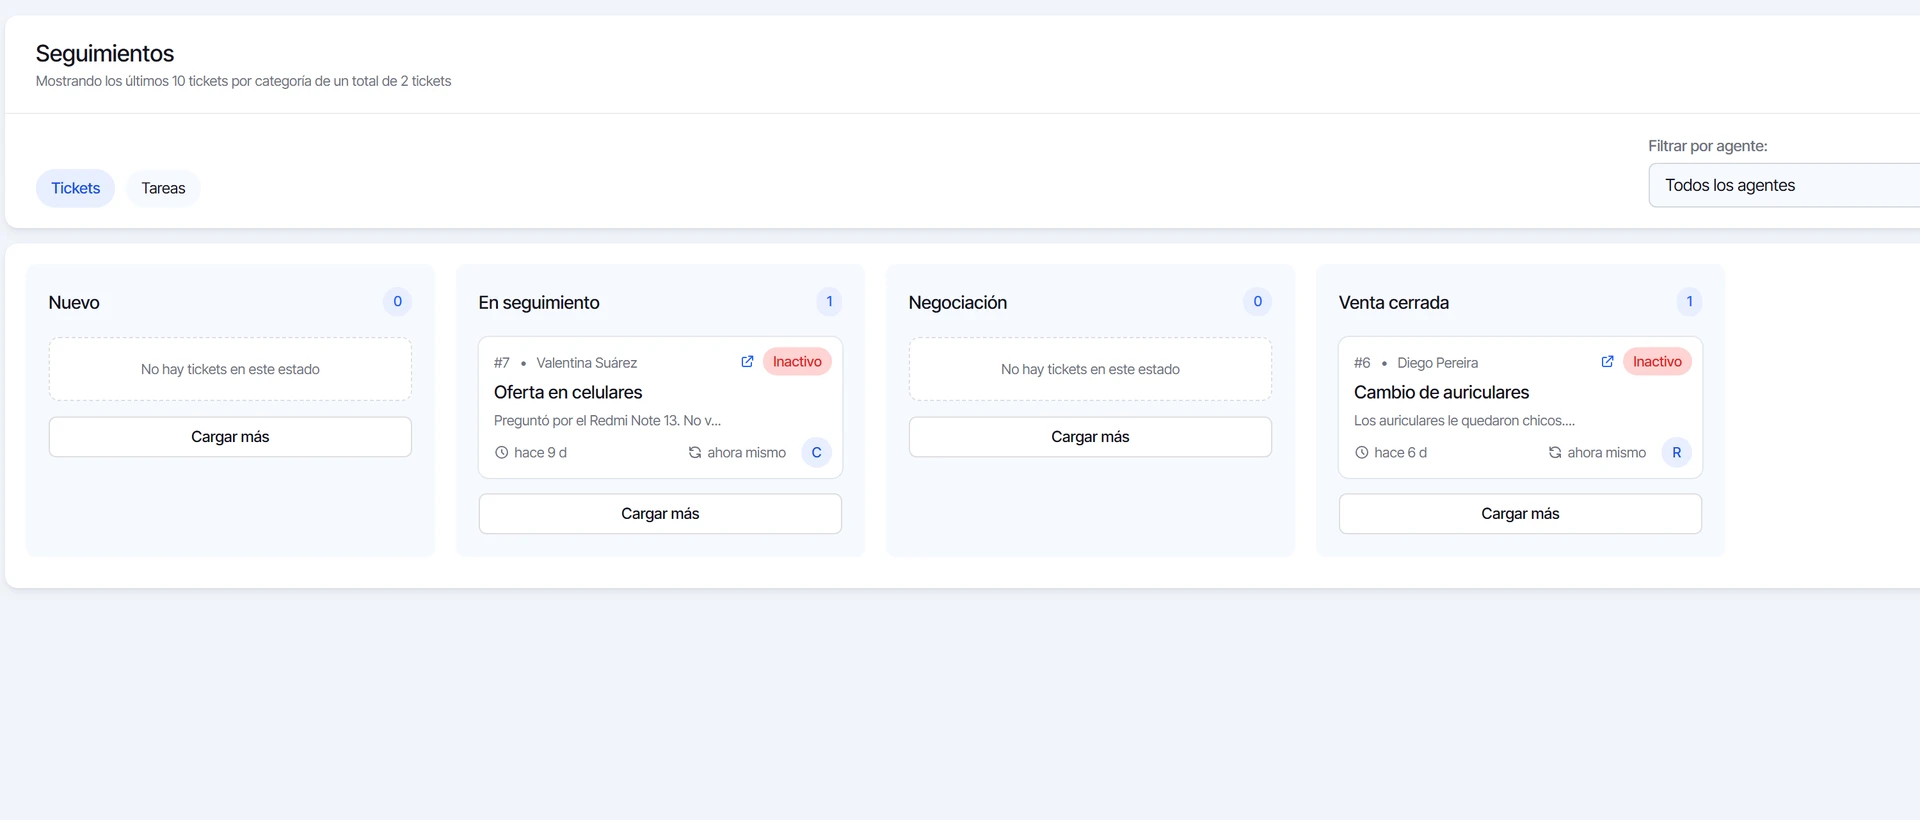Image resolution: width=1920 pixels, height=820 pixels.
Task: Click the ticket number #6
Action: (x=1362, y=363)
